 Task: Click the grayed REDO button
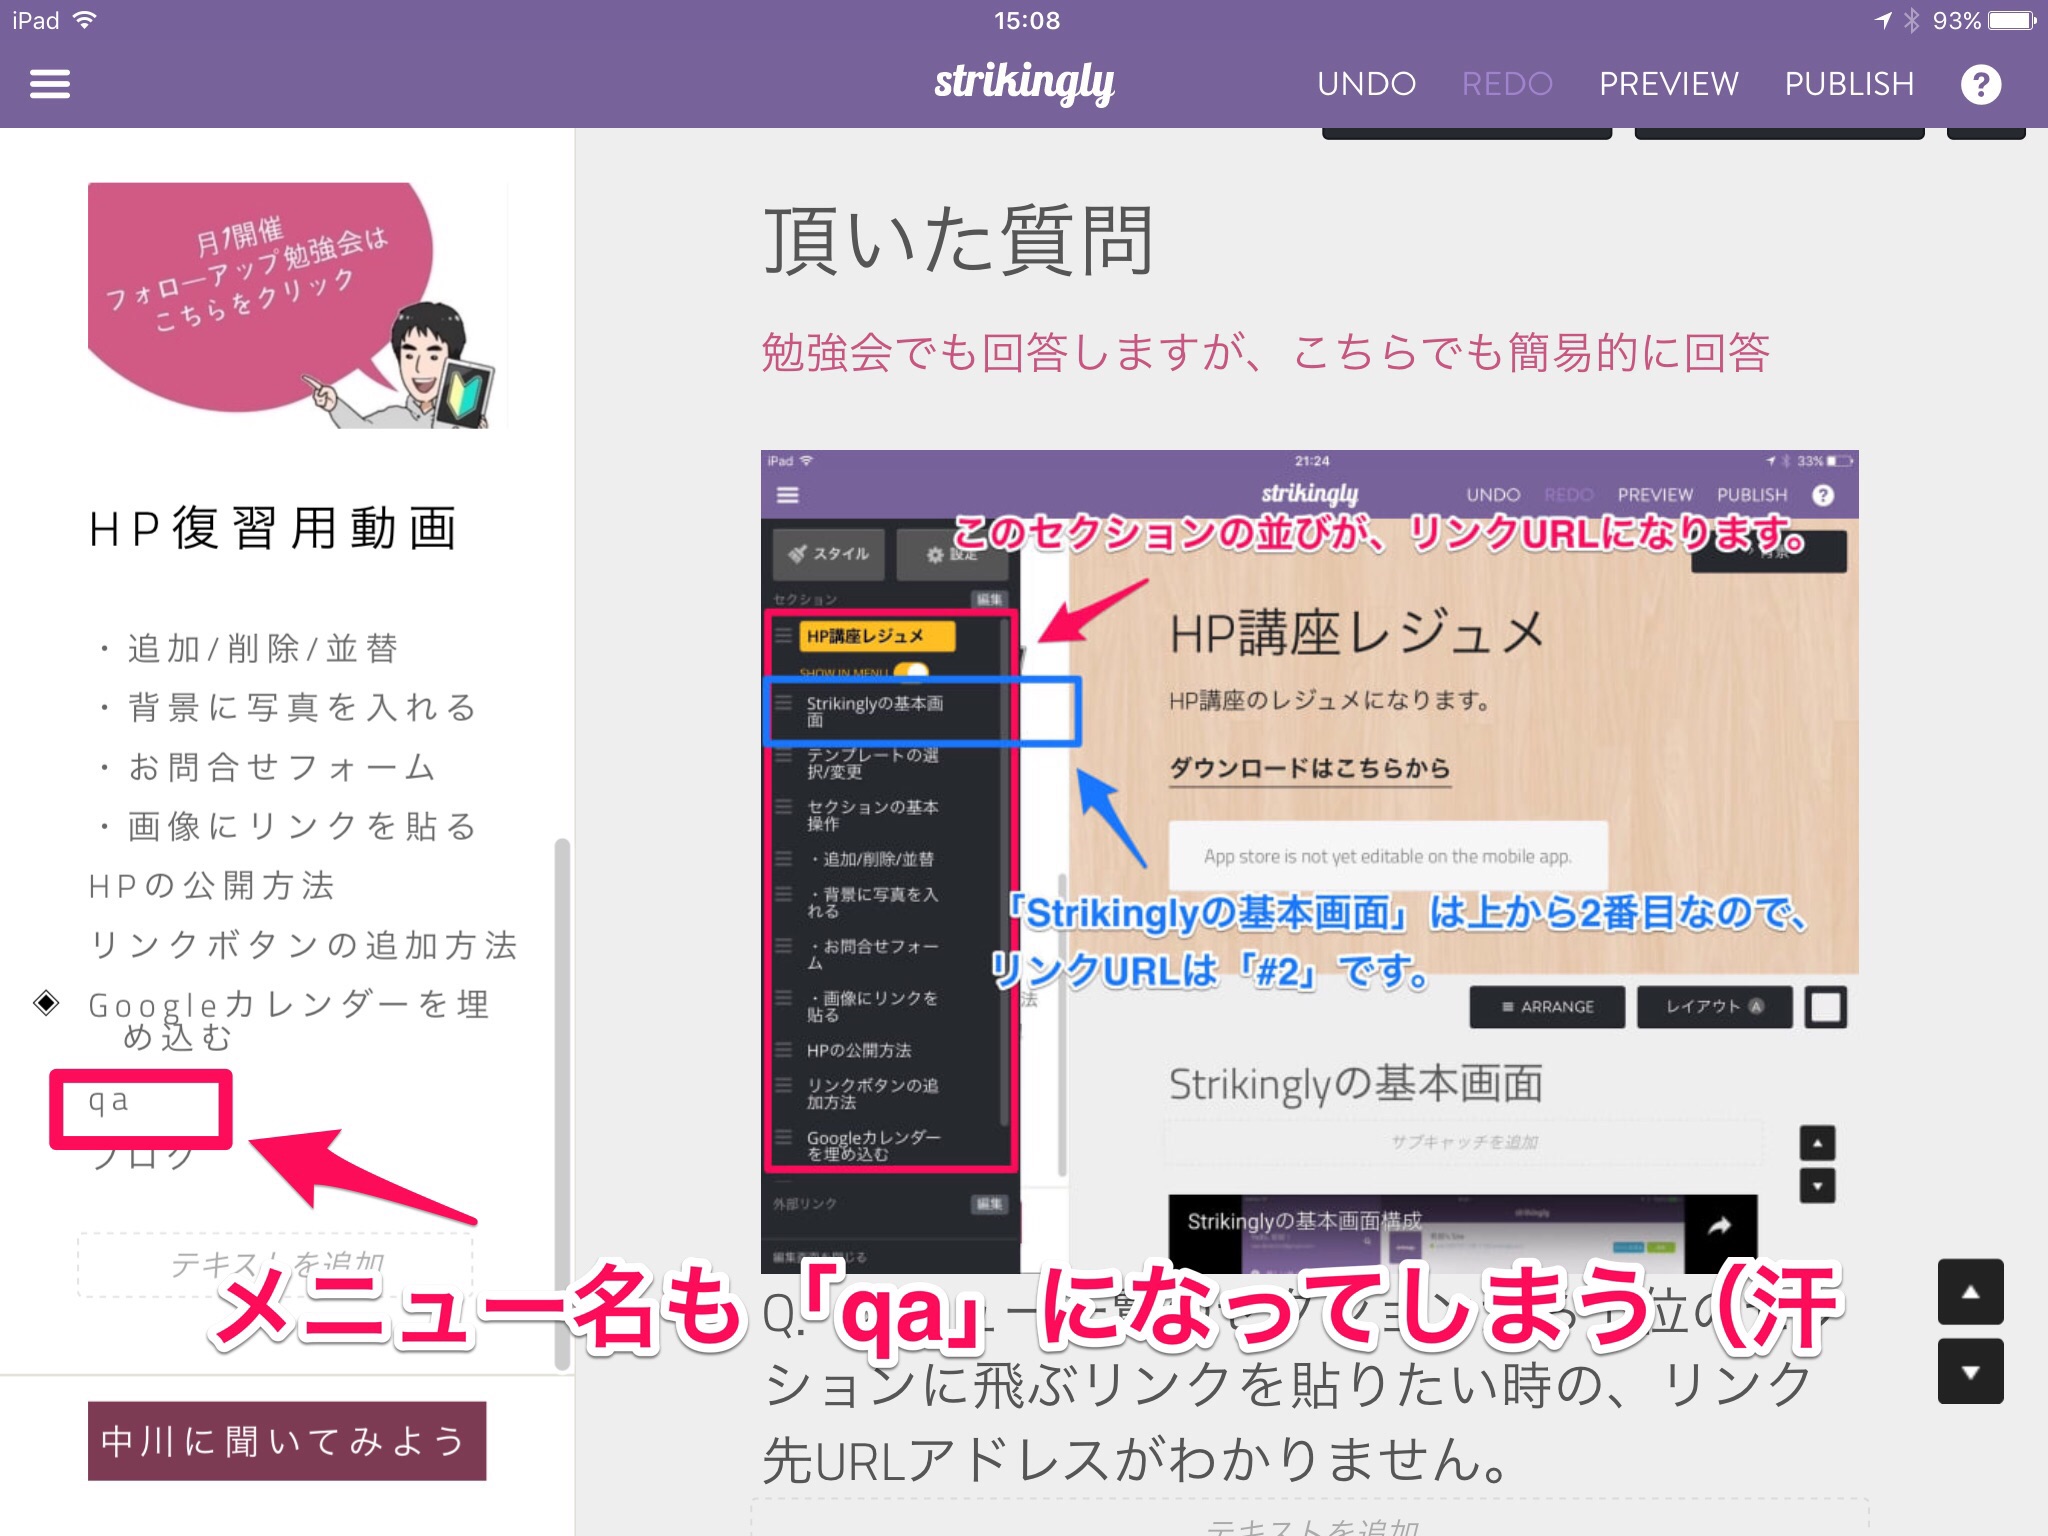click(1507, 84)
